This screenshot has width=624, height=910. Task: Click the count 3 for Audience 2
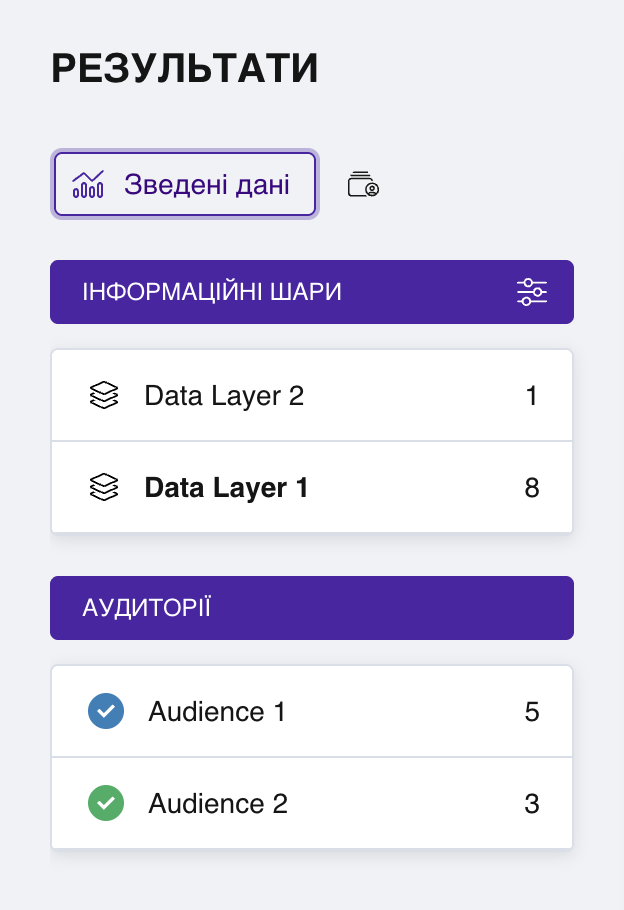pos(532,804)
